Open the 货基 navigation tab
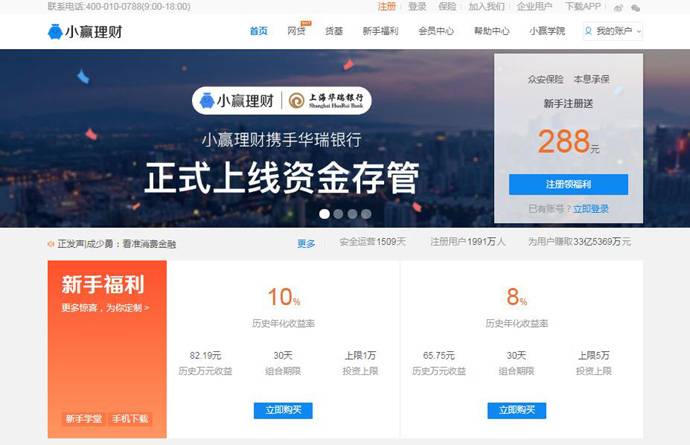The width and height of the screenshot is (690, 445). point(334,31)
